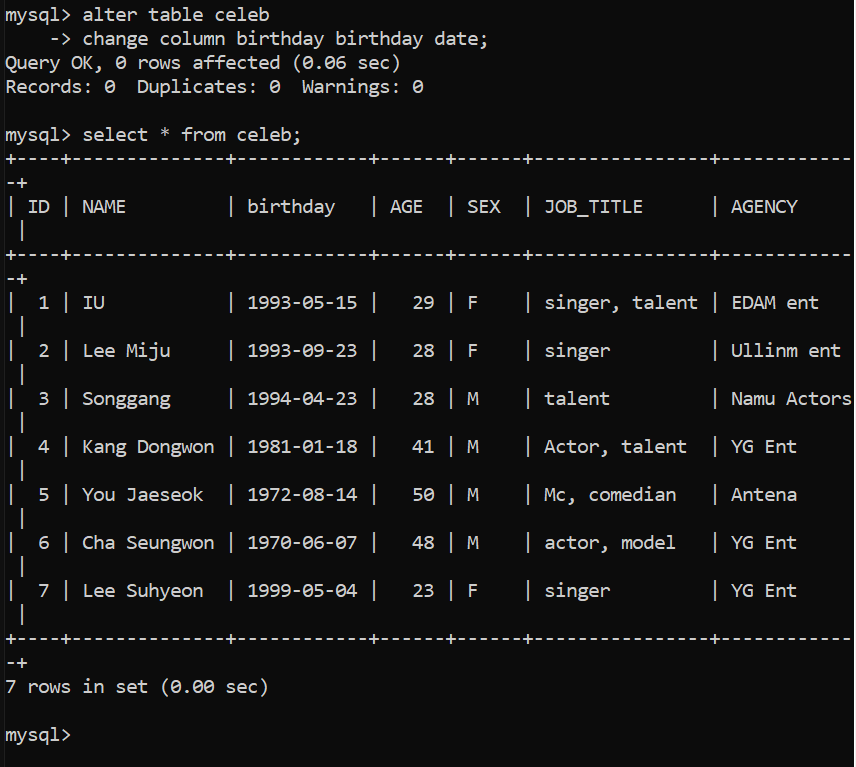Click the agency value 'Namu Actors'
Viewport: 856px width, 767px height.
point(791,399)
